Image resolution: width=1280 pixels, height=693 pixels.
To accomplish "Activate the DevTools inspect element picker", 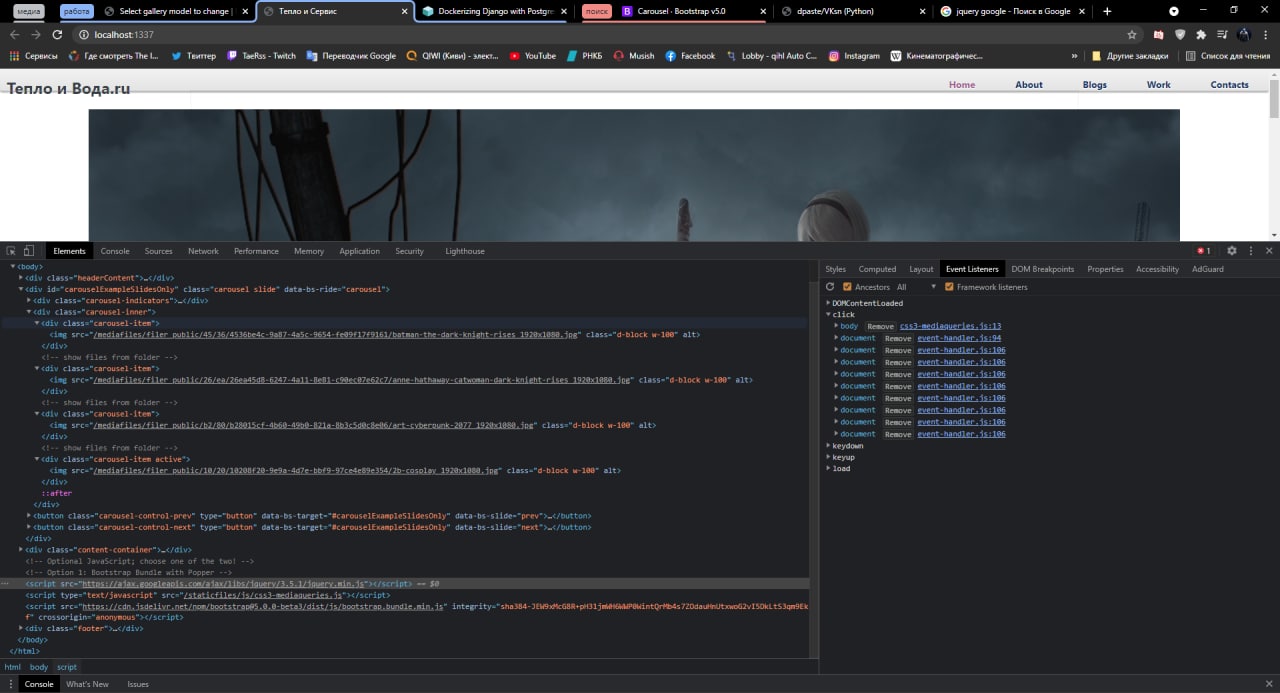I will pos(11,251).
